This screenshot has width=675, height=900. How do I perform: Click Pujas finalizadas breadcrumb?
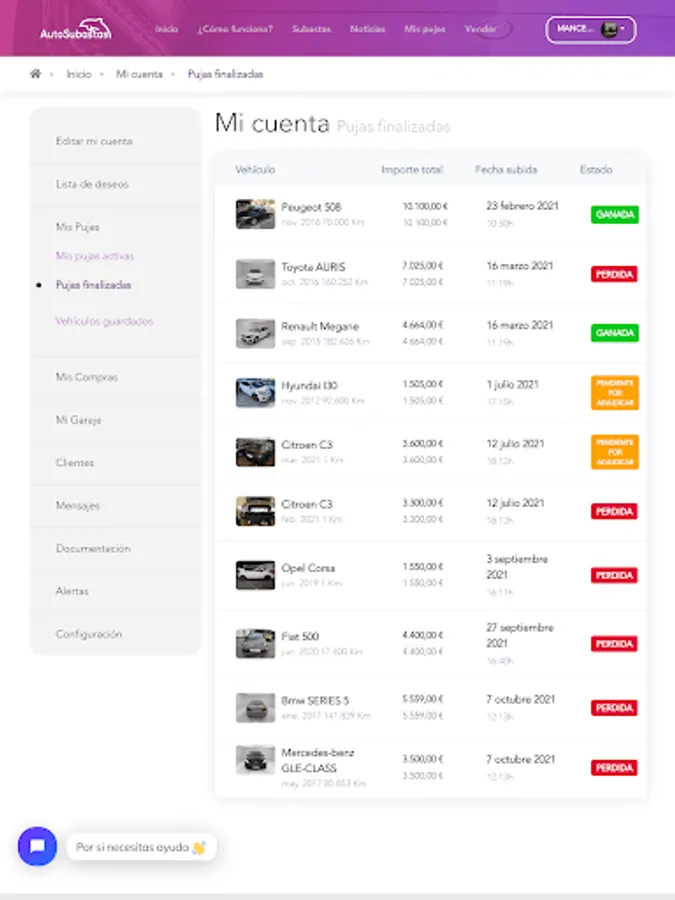226,74
